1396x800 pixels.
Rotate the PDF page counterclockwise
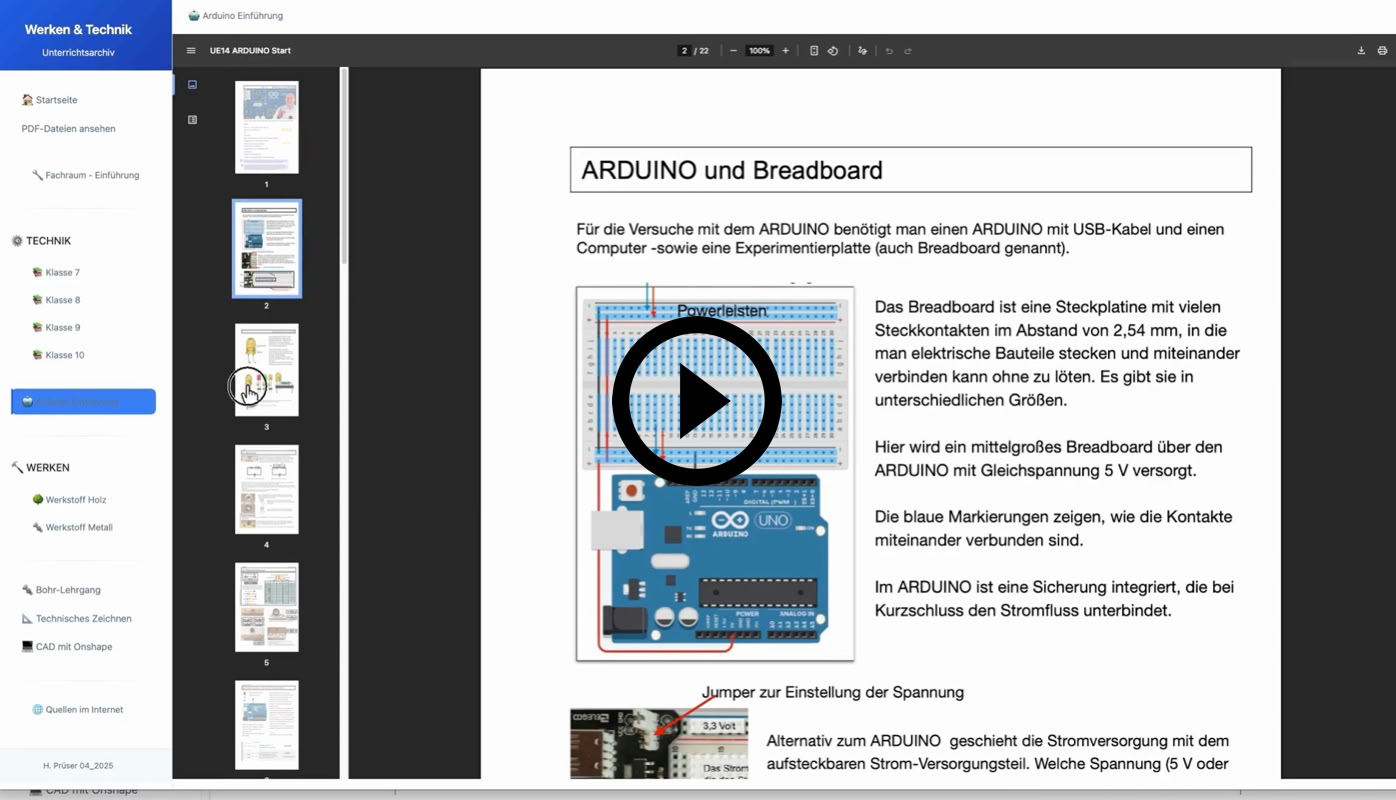coord(833,51)
